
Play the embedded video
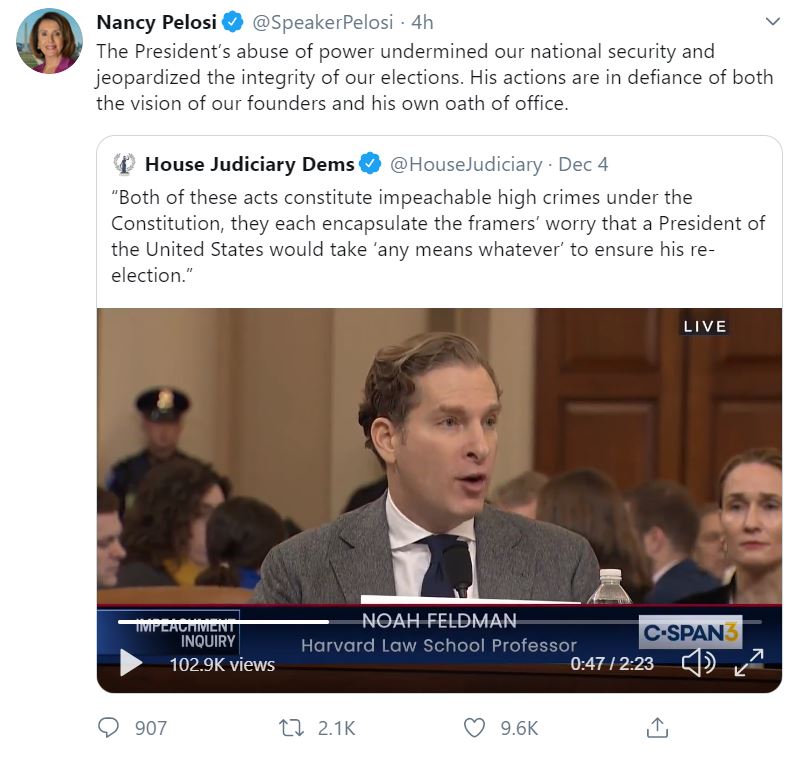point(131,662)
